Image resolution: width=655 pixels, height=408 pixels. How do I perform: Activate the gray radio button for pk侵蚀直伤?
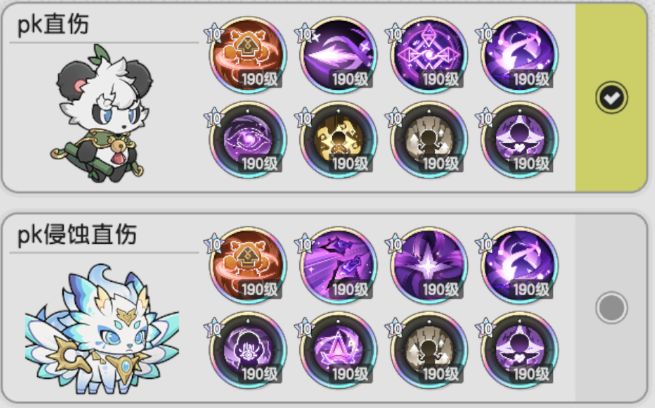[611, 308]
